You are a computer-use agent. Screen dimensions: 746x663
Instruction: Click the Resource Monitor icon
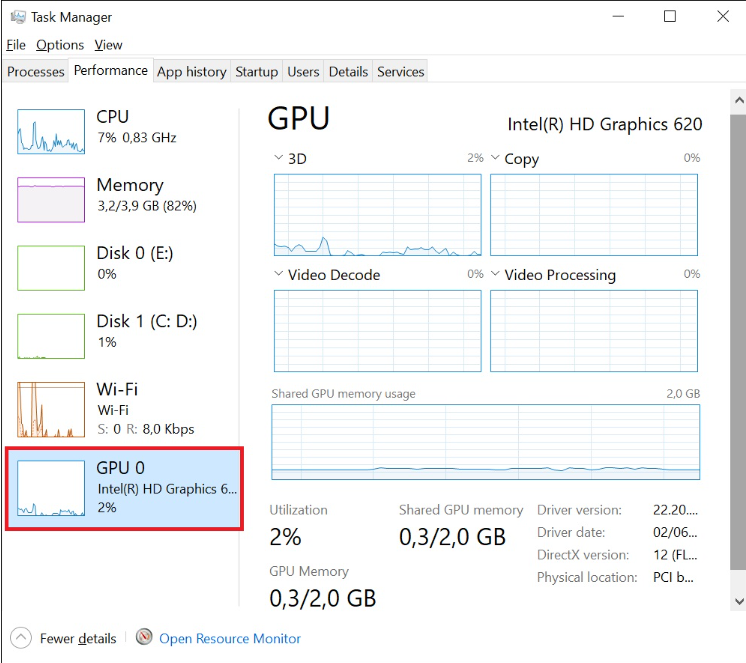[144, 638]
